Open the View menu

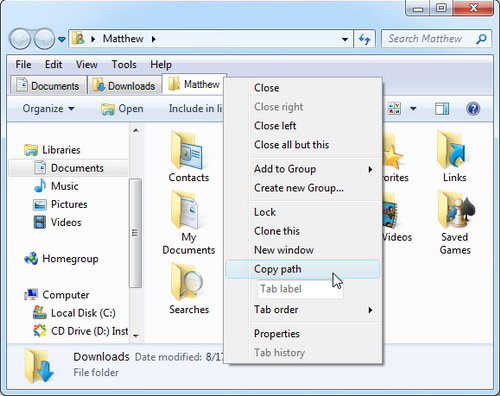87,64
